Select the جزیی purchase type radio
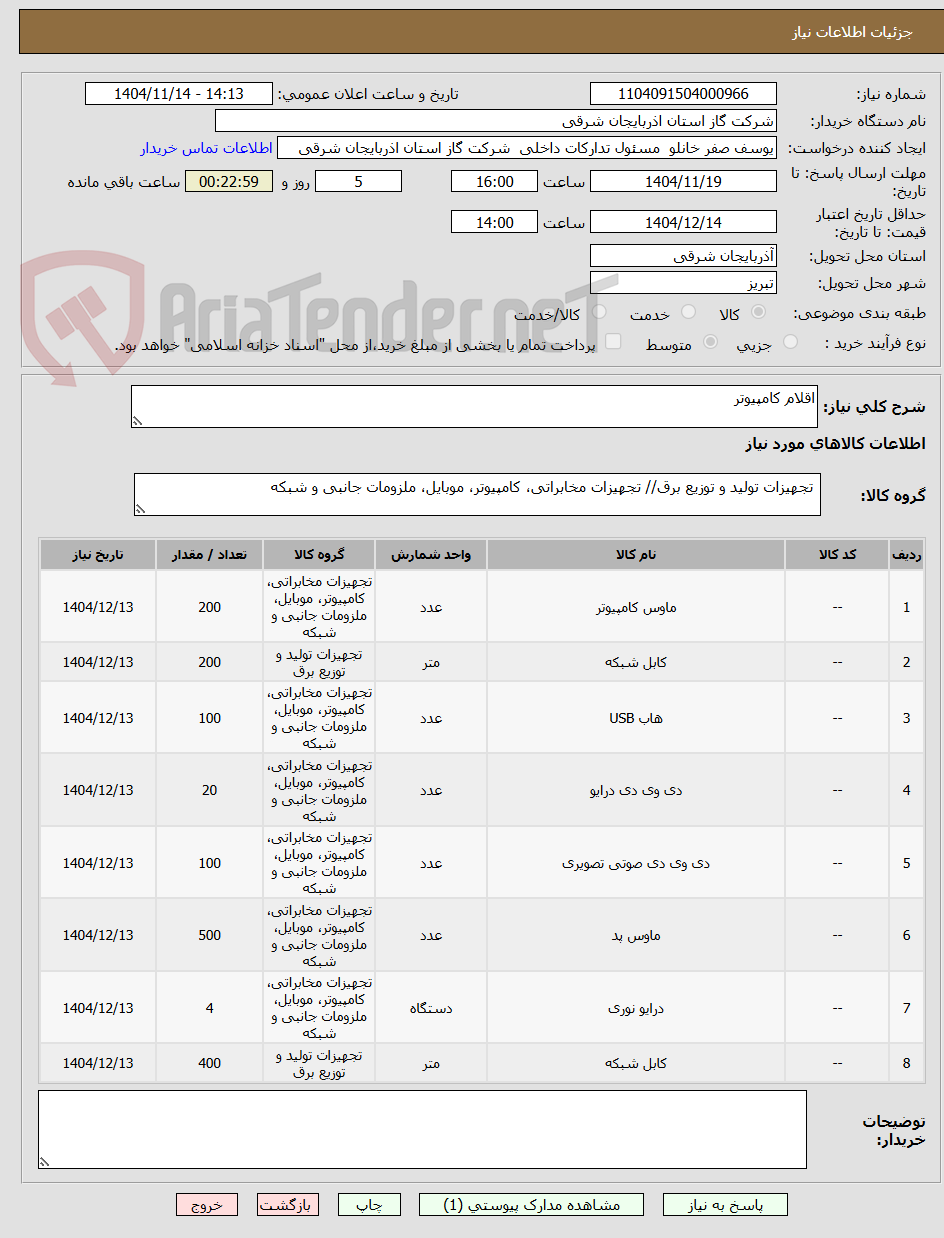The image size is (944, 1238). point(790,342)
